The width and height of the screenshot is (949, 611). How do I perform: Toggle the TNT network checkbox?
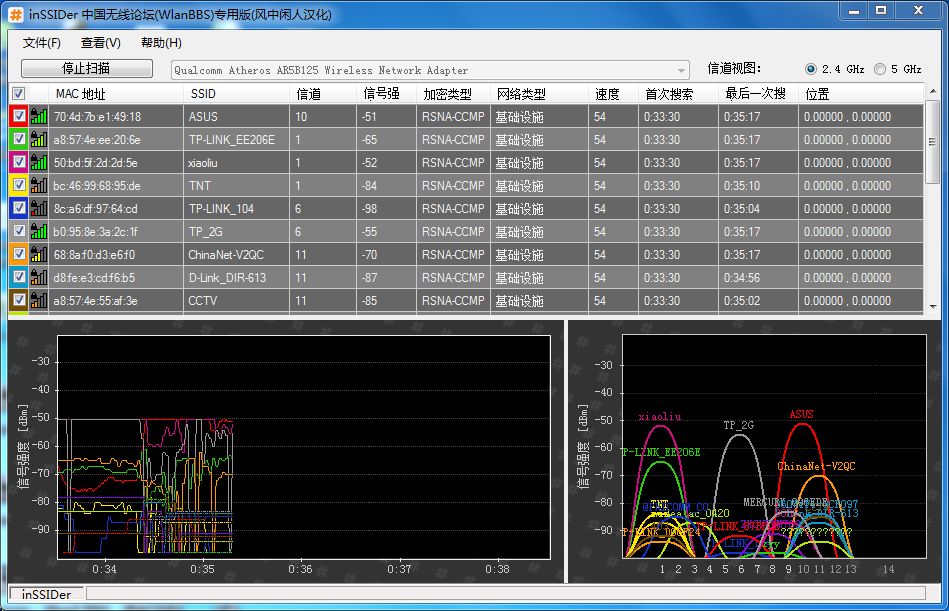19,185
